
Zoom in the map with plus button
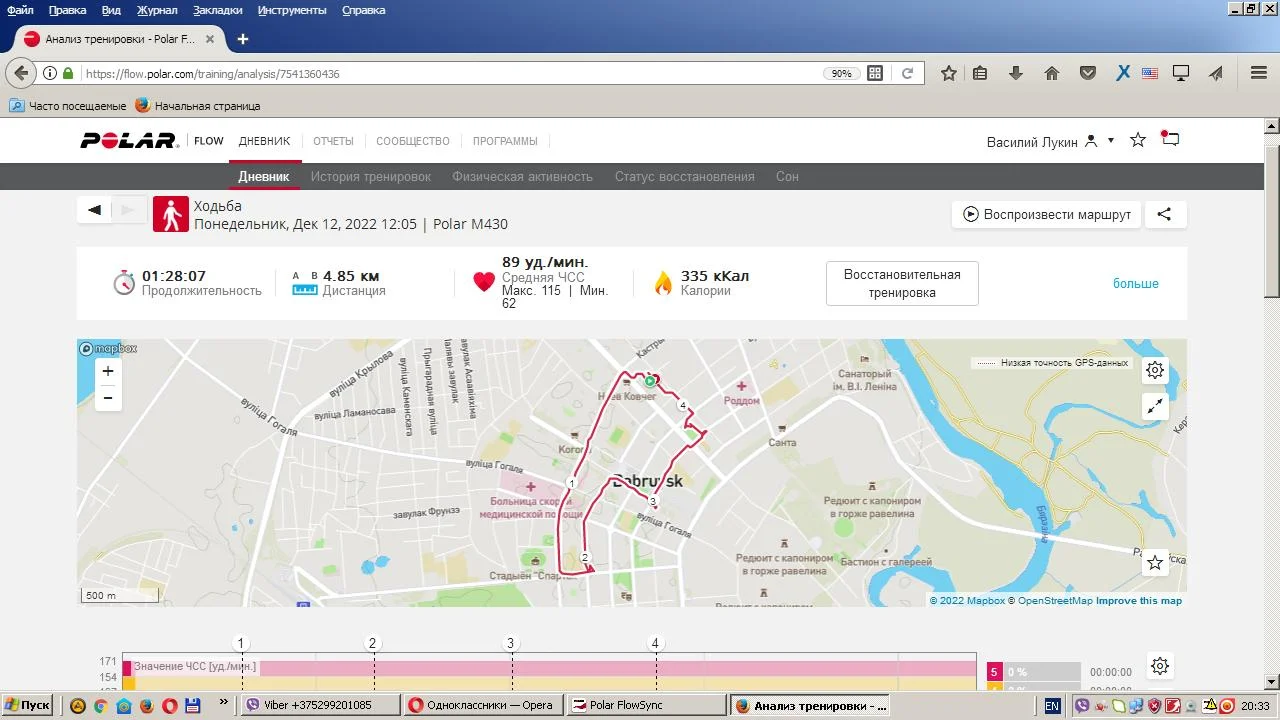(108, 371)
